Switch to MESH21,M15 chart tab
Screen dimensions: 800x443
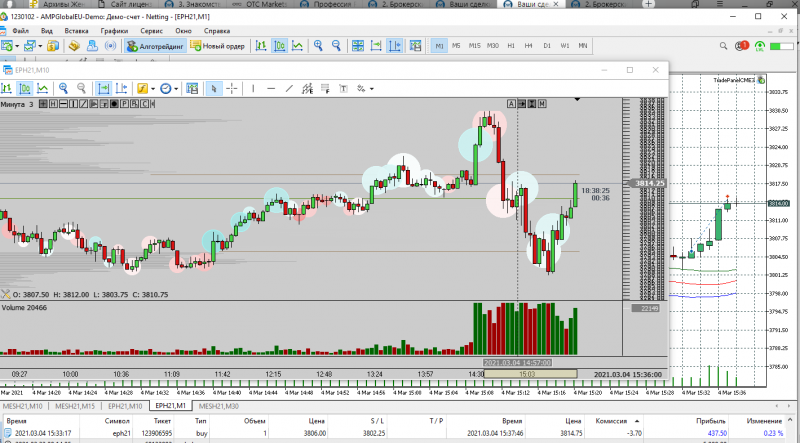[75, 406]
